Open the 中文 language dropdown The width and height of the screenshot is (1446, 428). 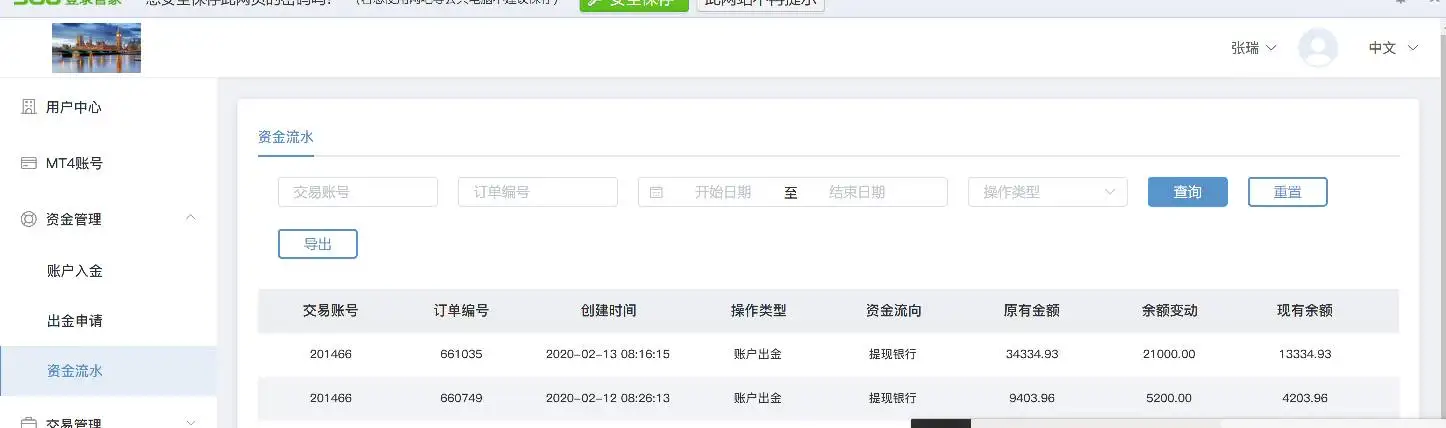coord(1393,48)
